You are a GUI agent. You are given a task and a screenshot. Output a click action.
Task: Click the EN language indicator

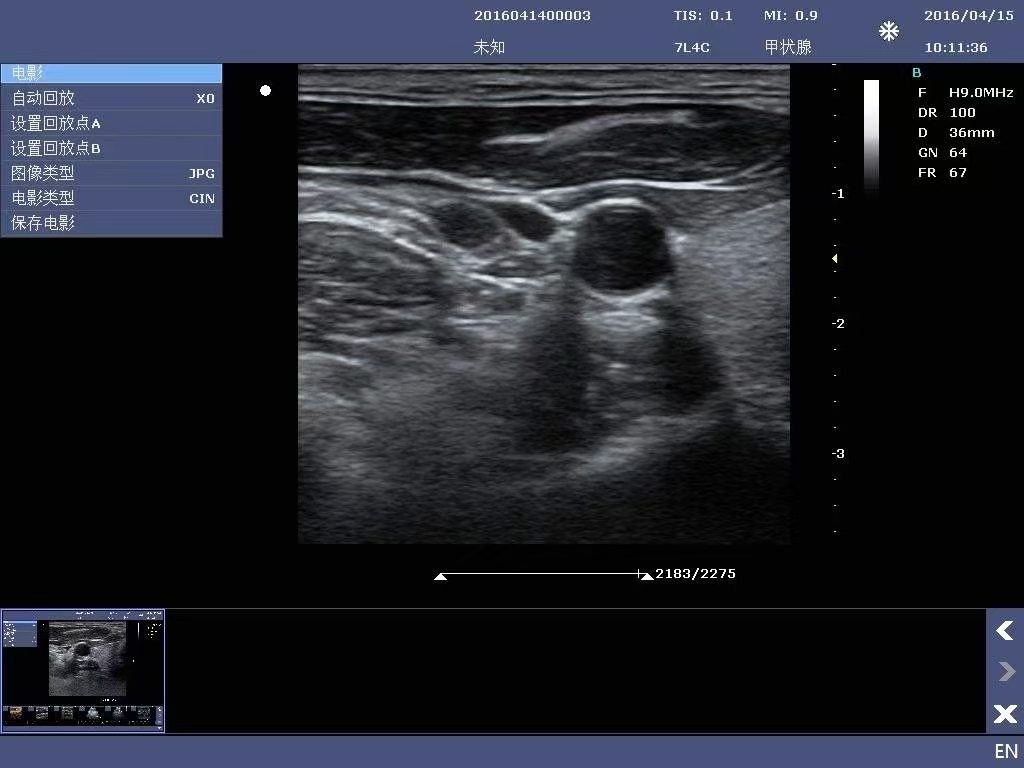pos(1005,751)
